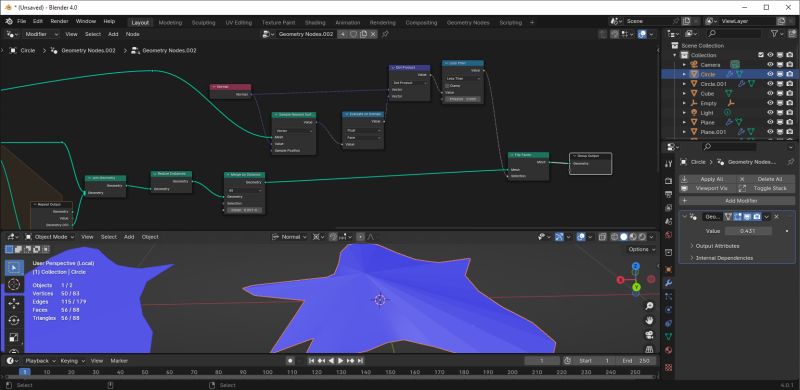This screenshot has height=390, width=800.
Task: Toggle Clamp checkbox in the compare node
Action: (x=447, y=86)
